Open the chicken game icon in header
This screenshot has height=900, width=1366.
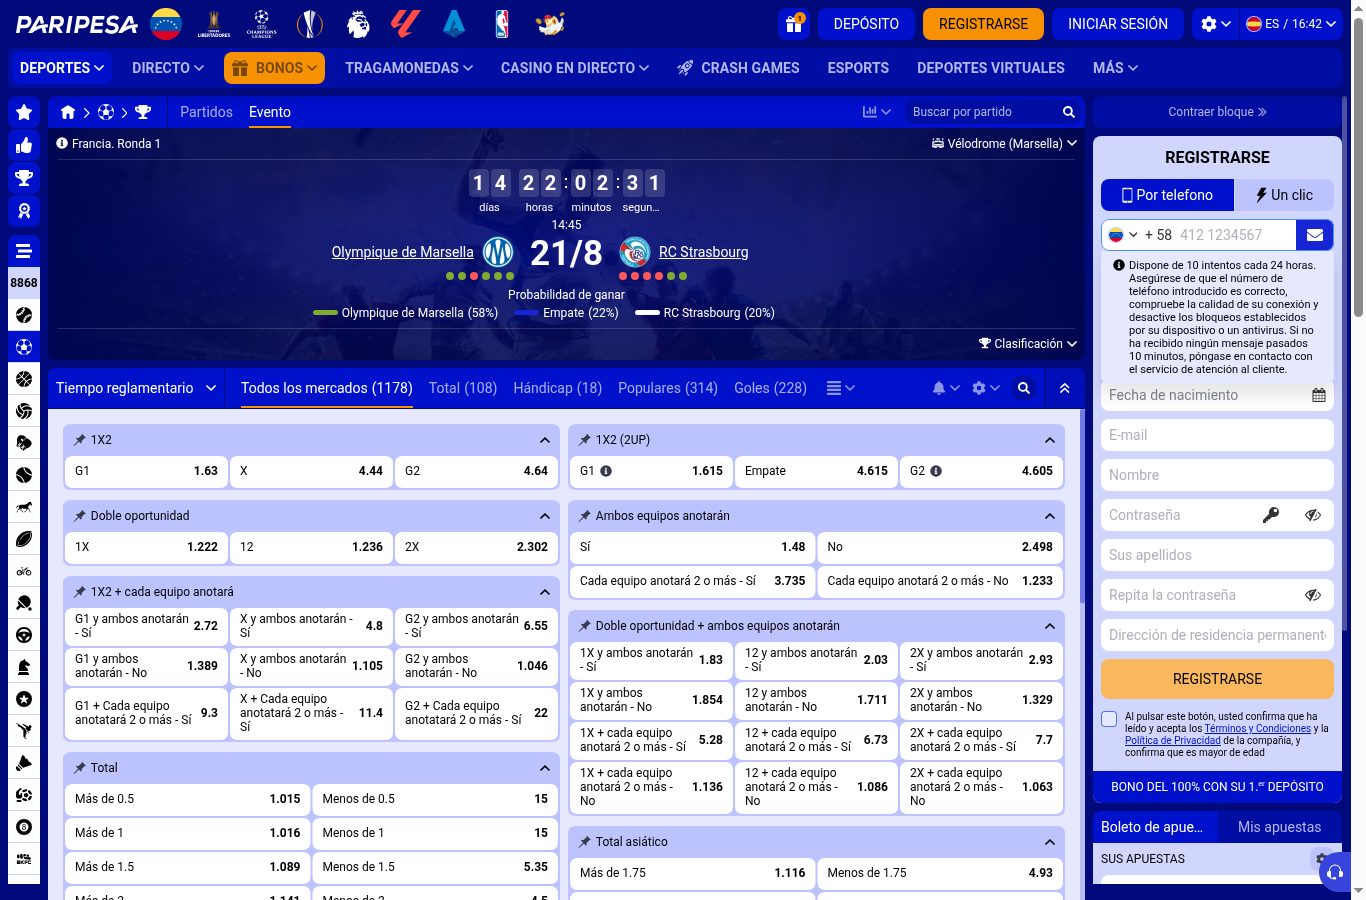tap(550, 24)
